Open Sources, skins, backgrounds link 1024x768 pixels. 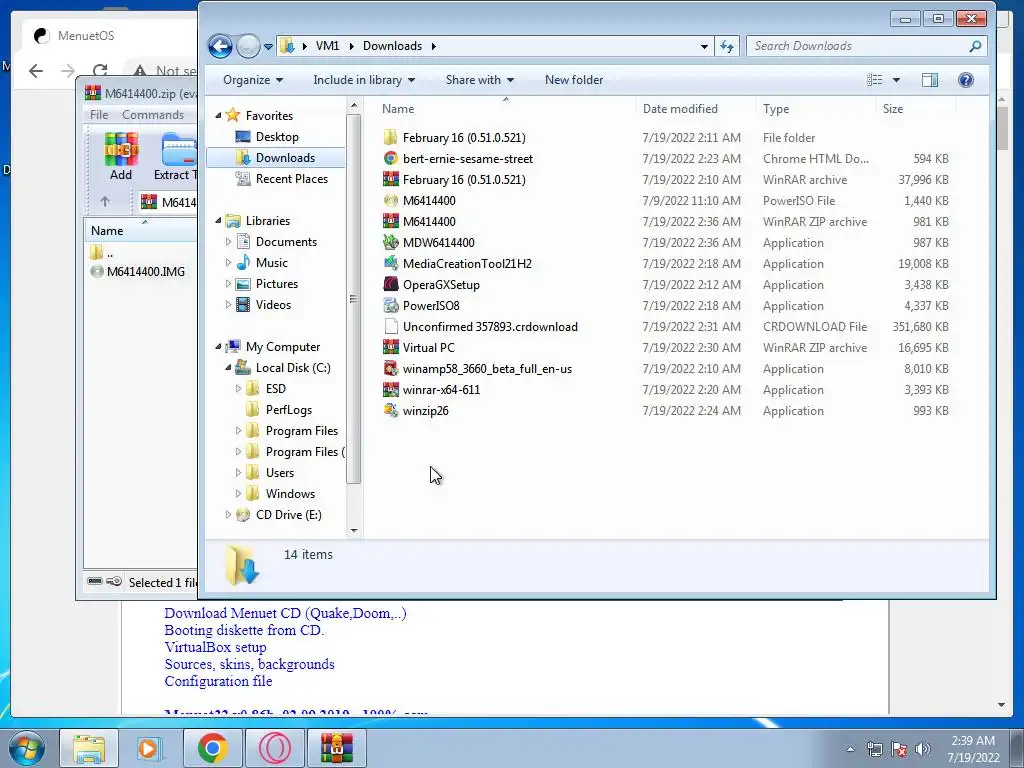pyautogui.click(x=249, y=664)
